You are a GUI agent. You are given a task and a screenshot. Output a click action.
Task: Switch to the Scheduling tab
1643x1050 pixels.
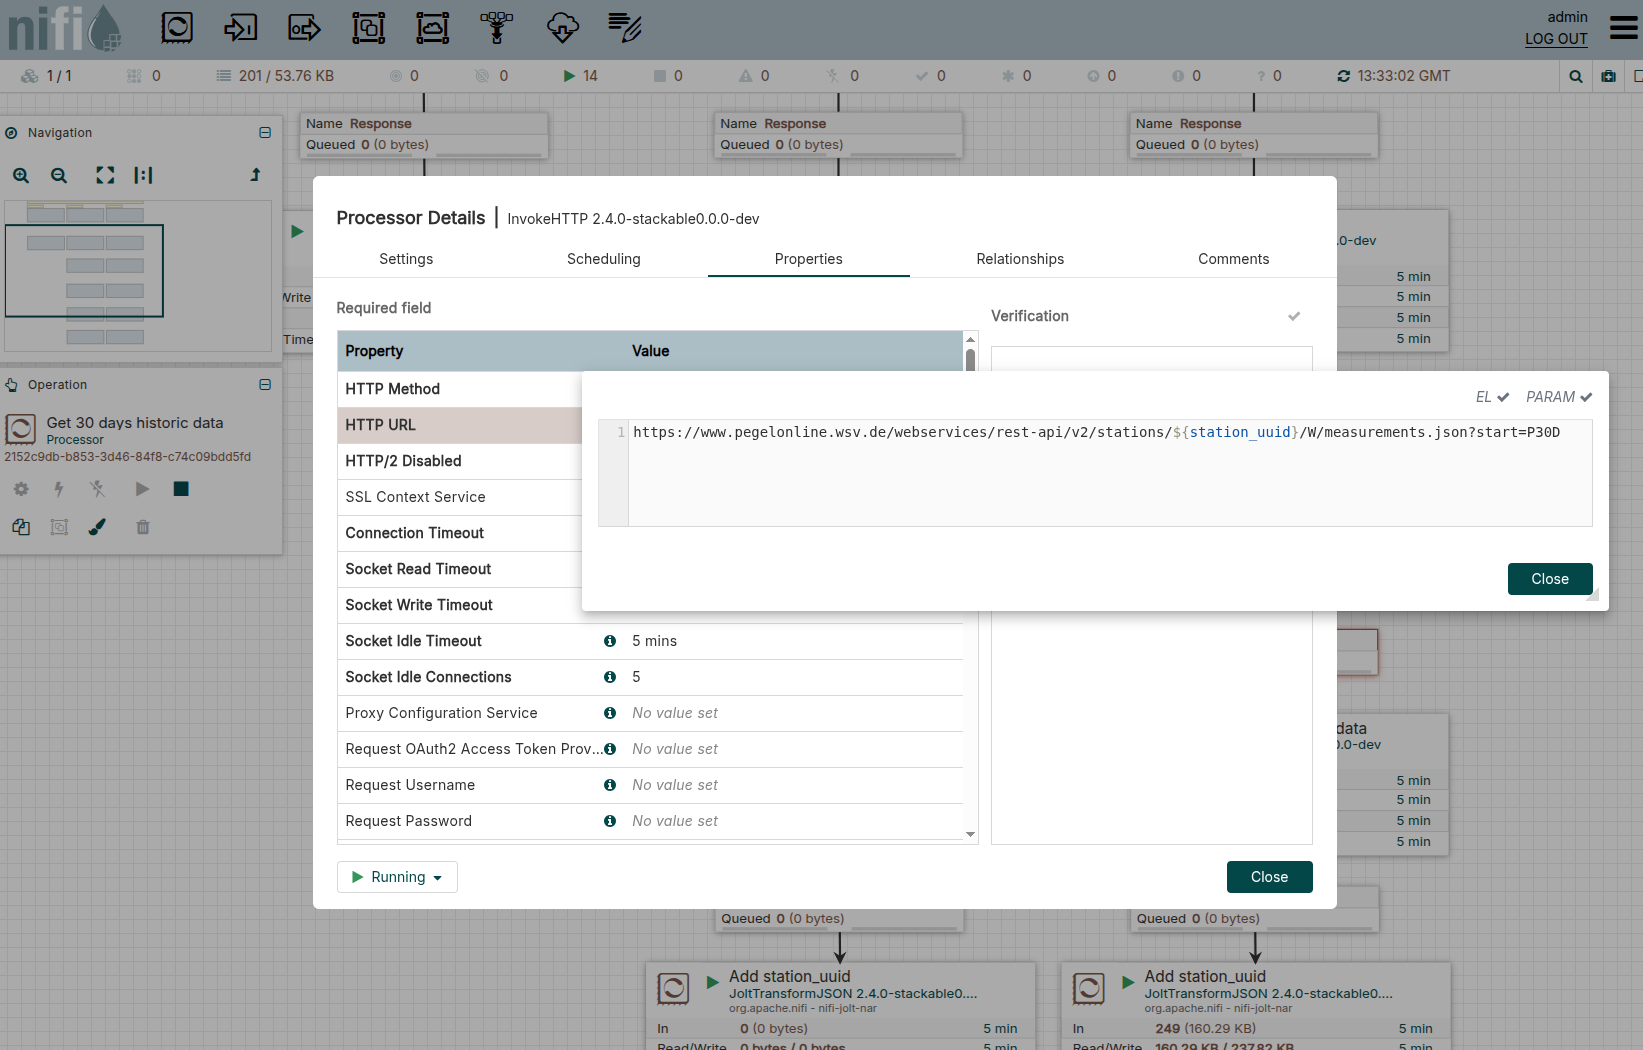coord(603,259)
